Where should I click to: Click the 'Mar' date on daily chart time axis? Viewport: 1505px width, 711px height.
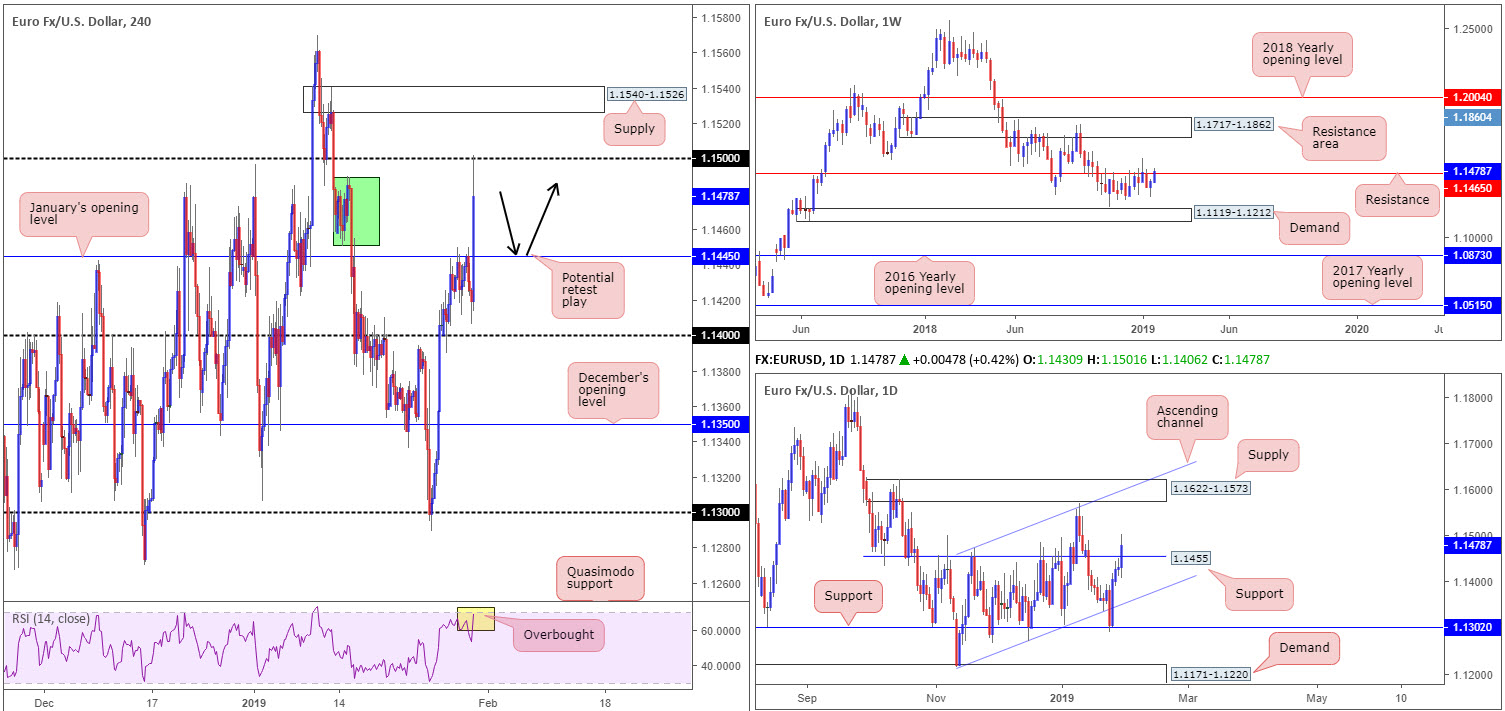(1190, 697)
